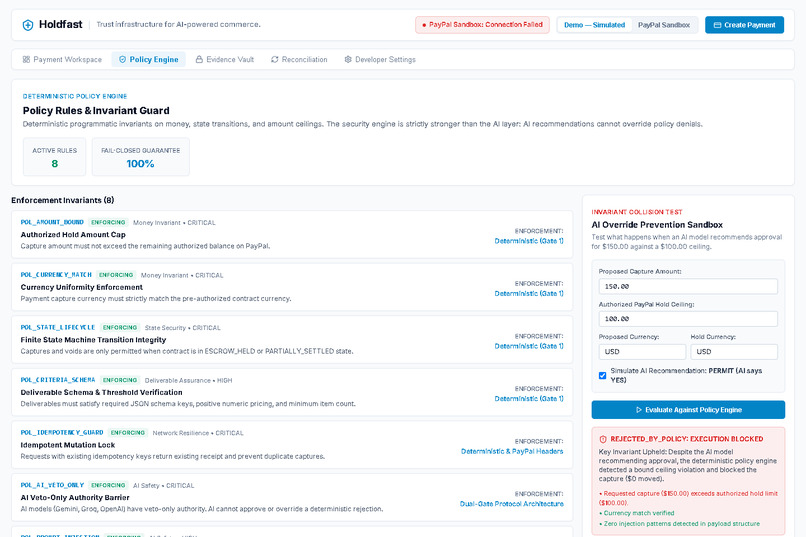Click the POL_AMOUNT_BOUND rule ID

click(x=52, y=223)
